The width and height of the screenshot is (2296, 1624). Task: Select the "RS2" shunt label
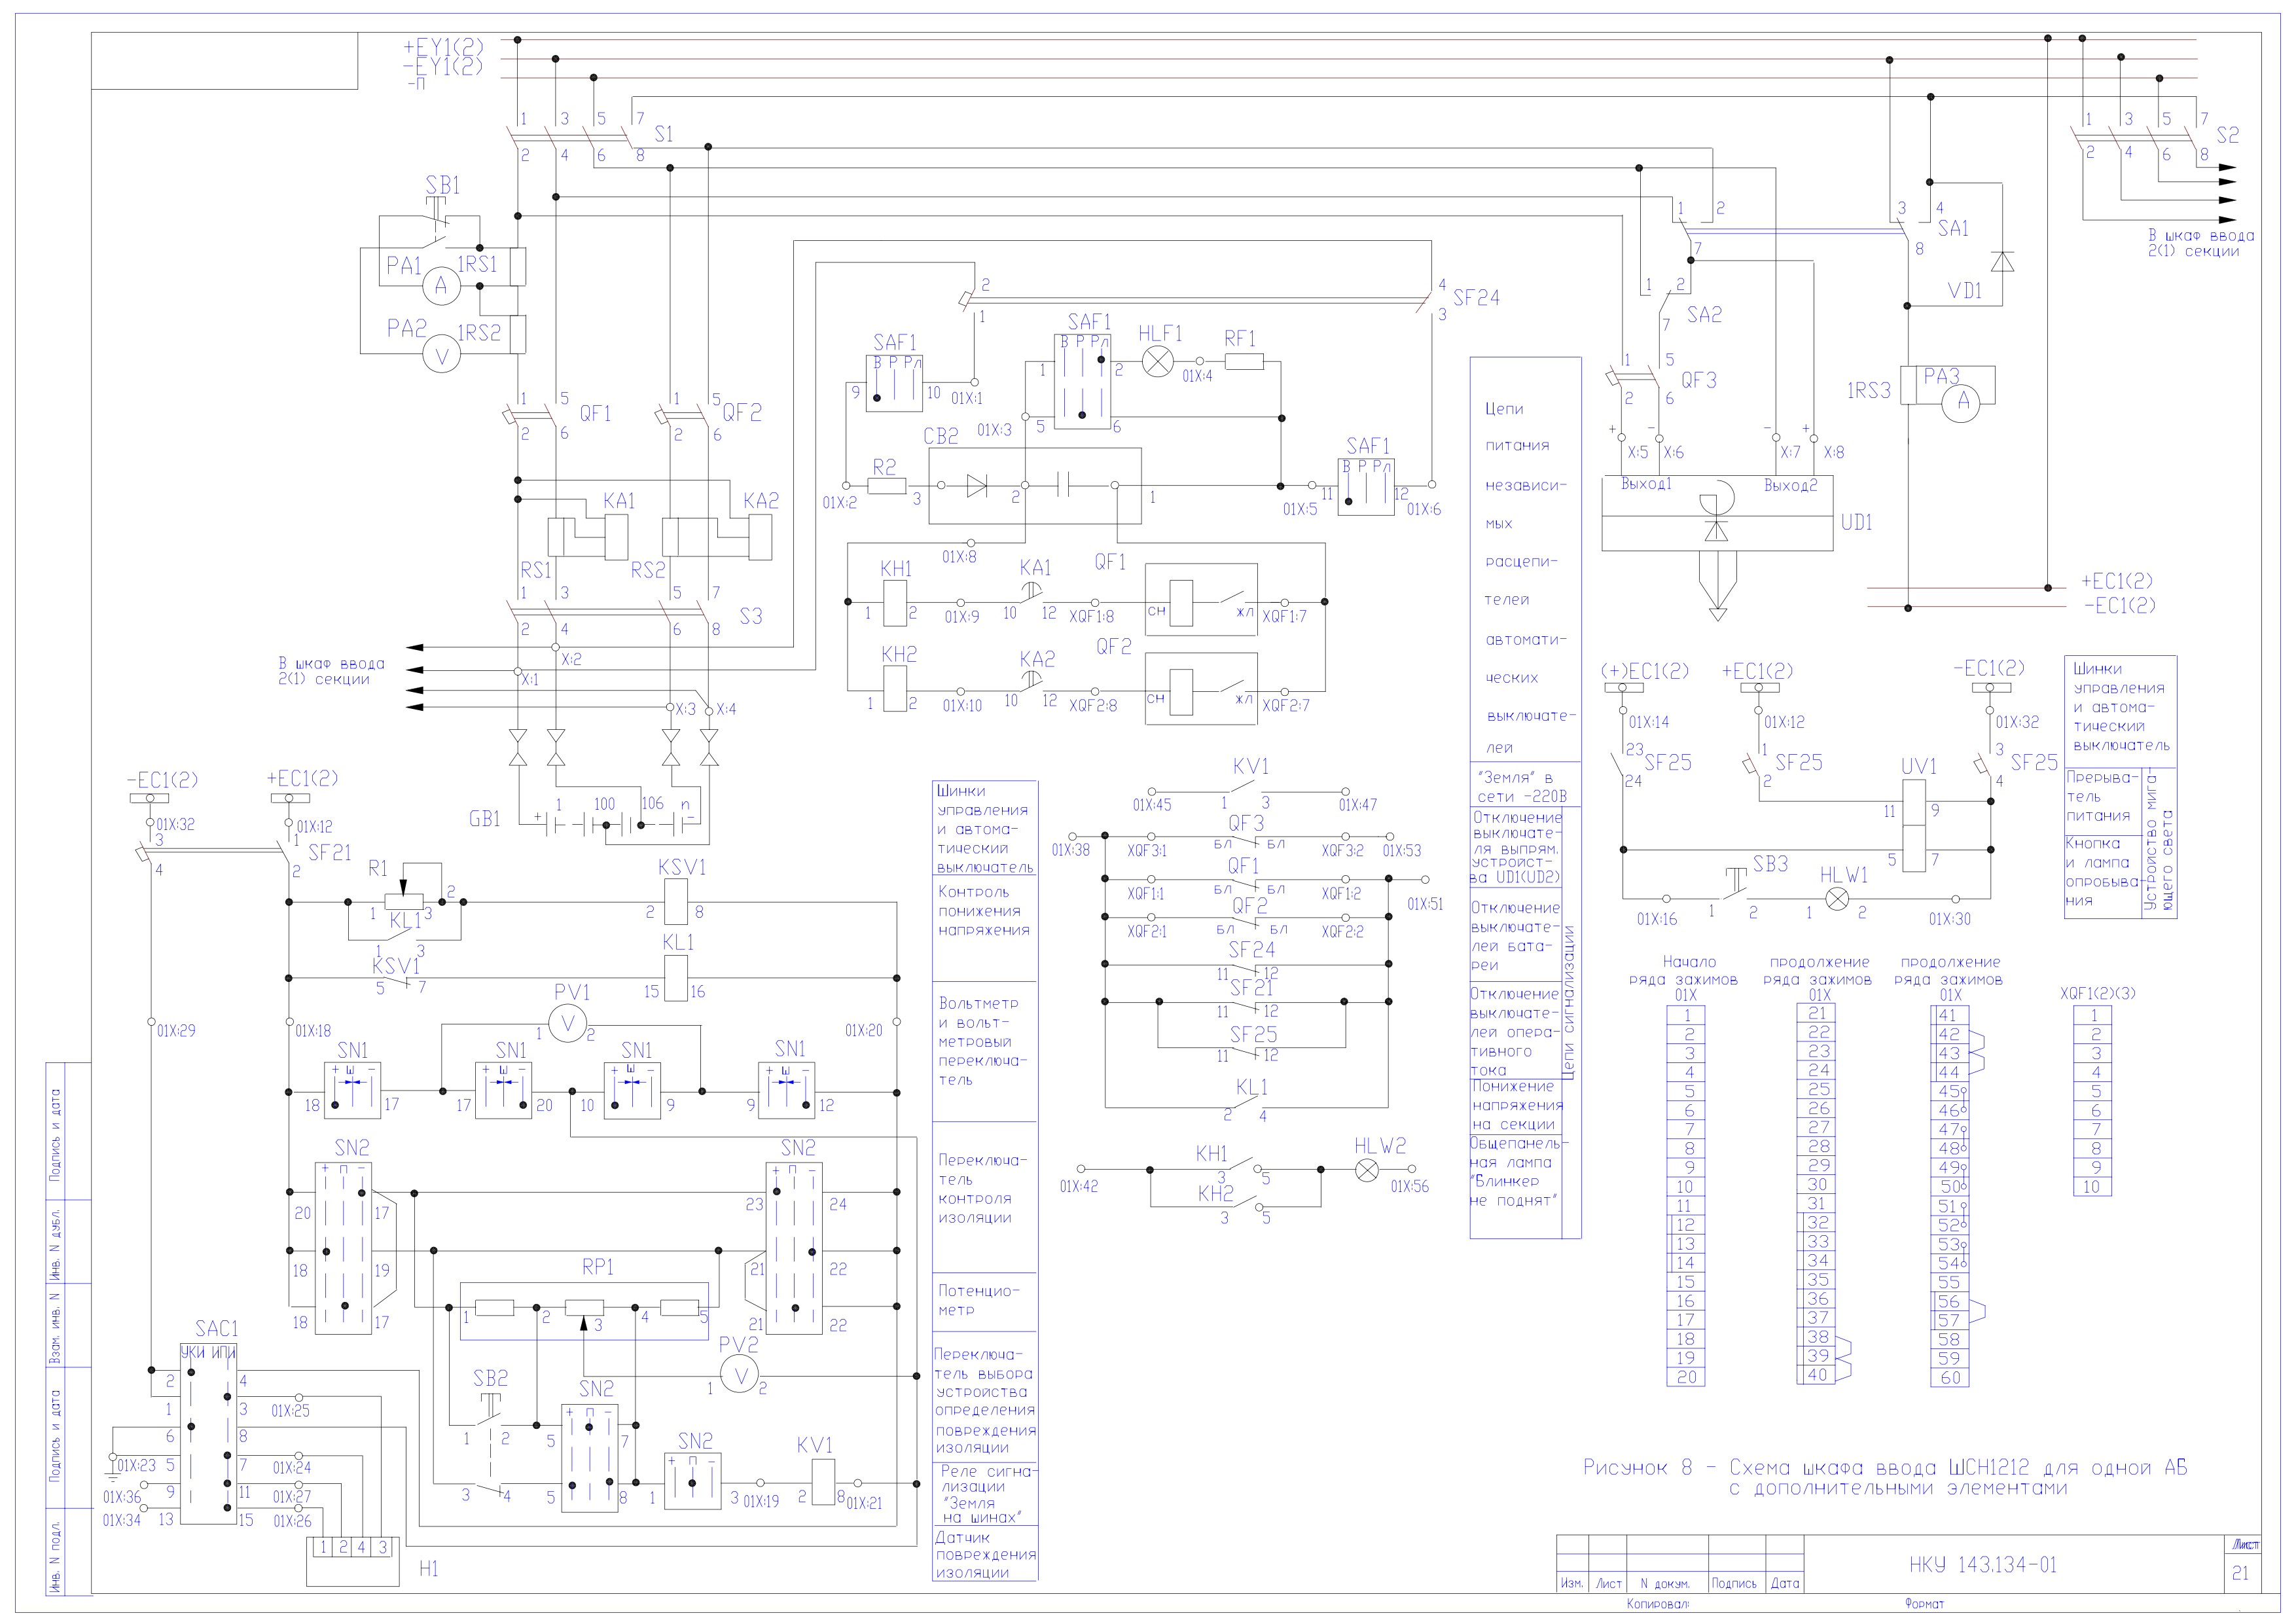click(x=648, y=570)
